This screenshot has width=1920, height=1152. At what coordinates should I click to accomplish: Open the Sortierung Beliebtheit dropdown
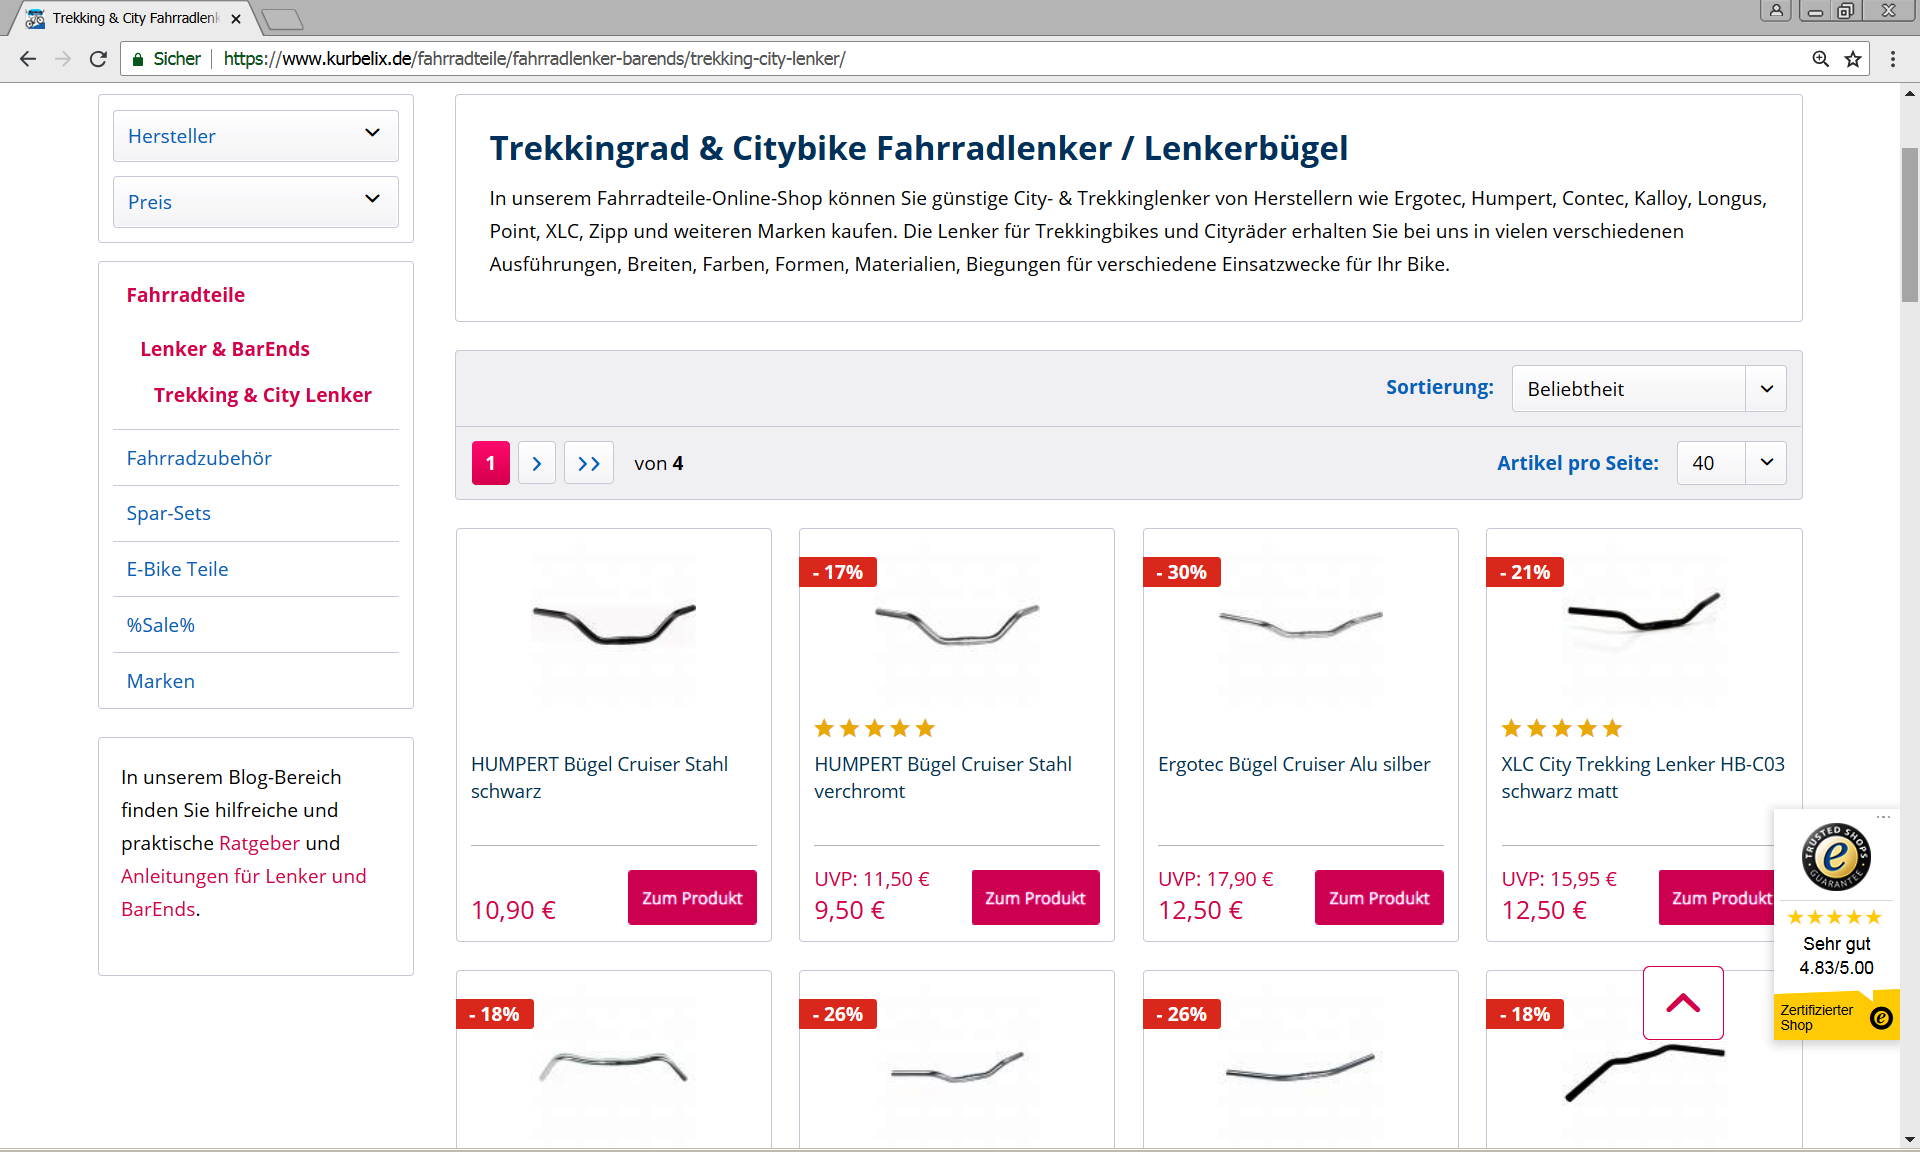(1648, 389)
